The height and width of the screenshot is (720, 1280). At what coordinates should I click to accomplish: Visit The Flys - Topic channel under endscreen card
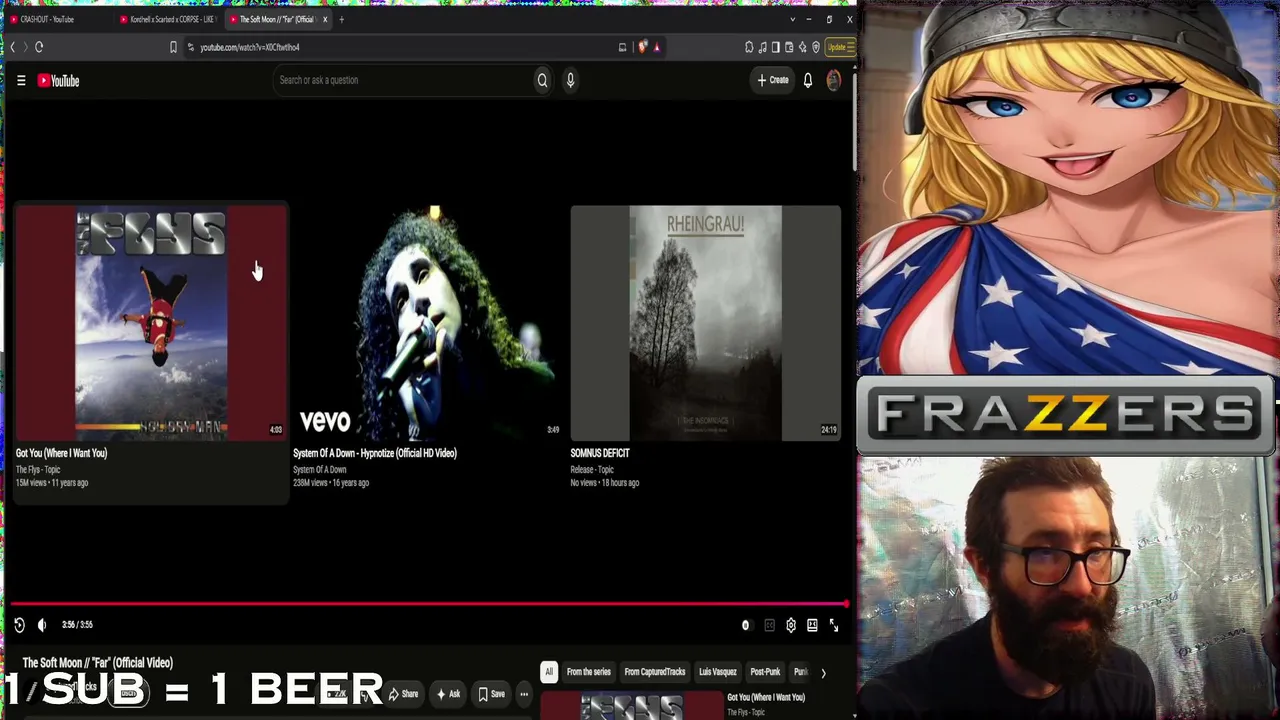point(38,470)
